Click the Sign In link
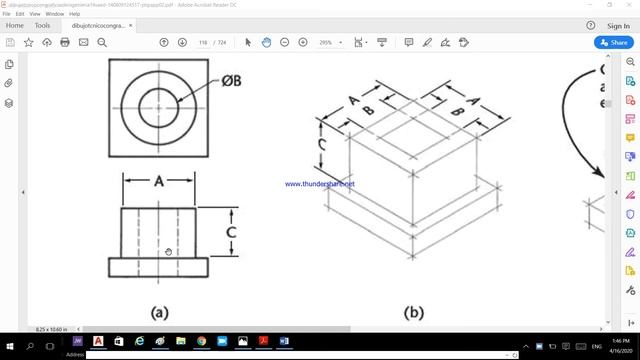This screenshot has width=640, height=360. (x=618, y=26)
